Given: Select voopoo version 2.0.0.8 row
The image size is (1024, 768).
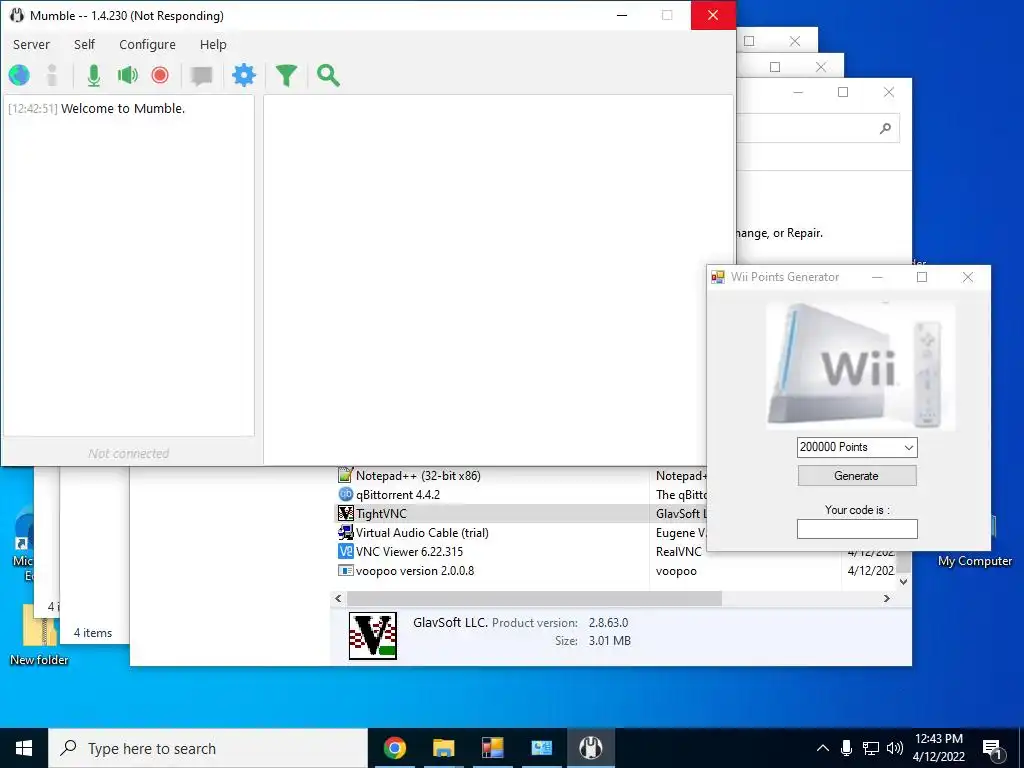Looking at the screenshot, I should tap(614, 570).
